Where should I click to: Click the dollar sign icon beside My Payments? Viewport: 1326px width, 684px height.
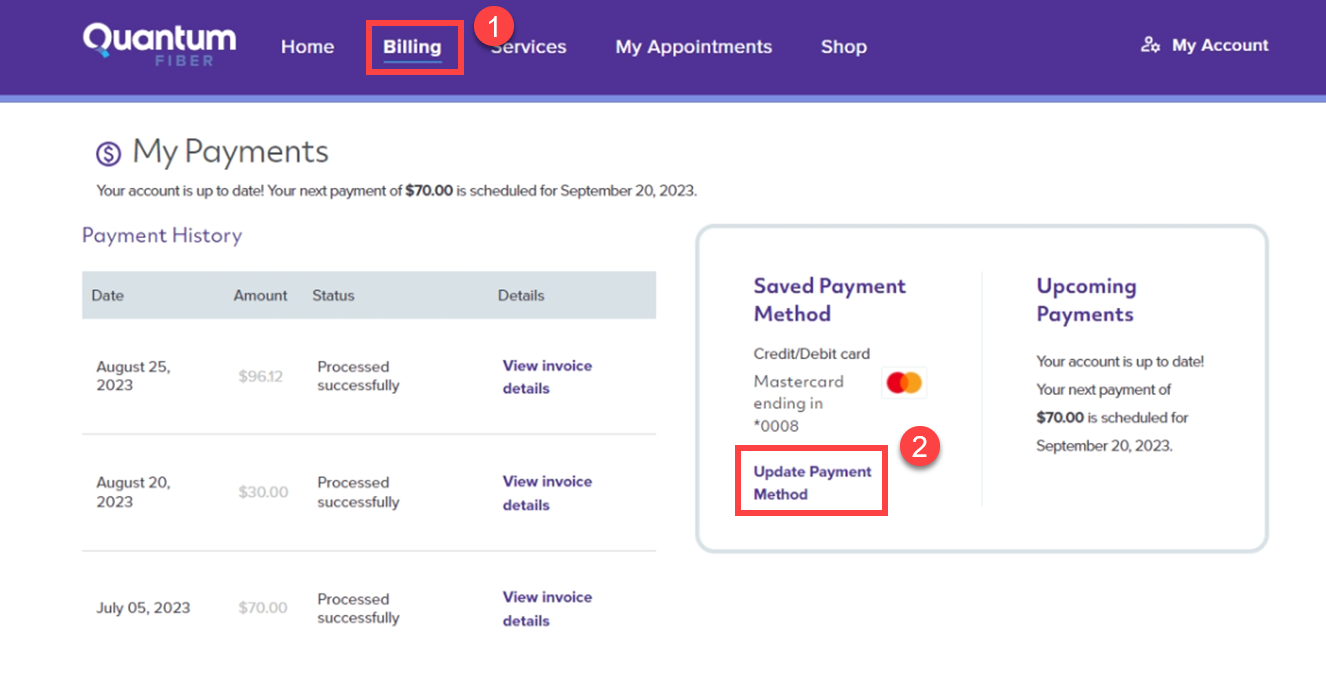point(110,151)
